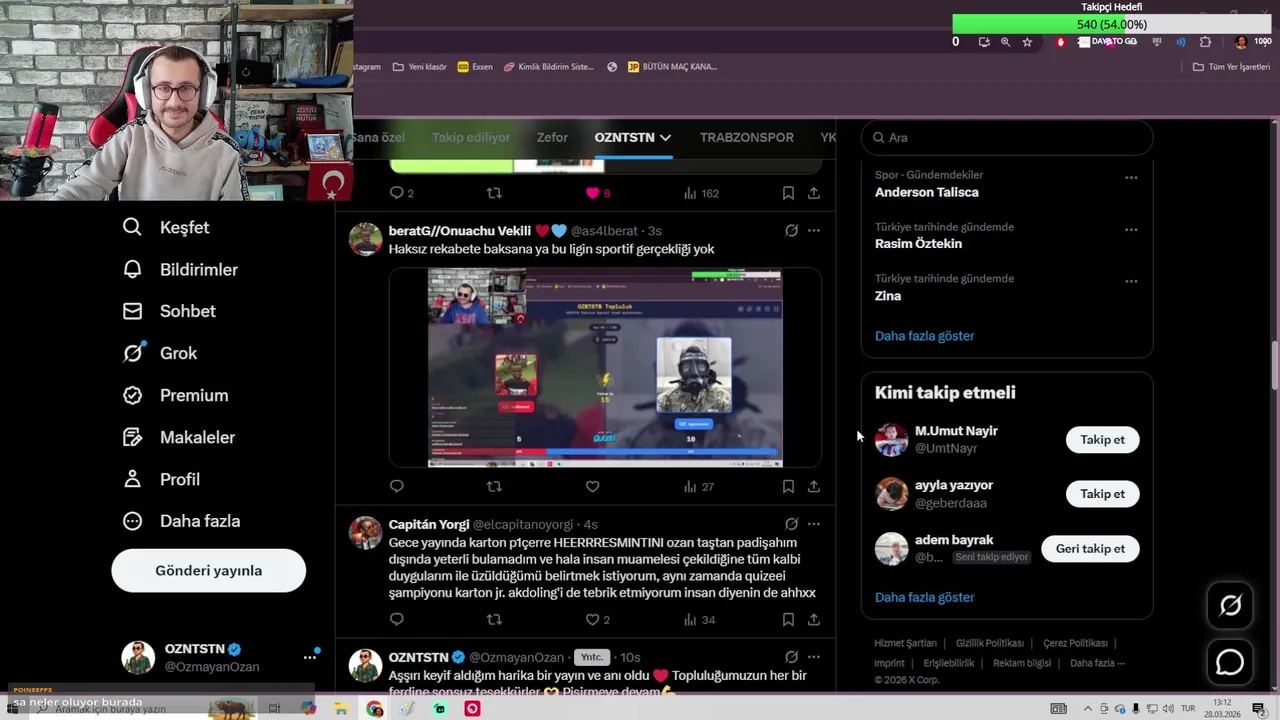Screen dimensions: 1280x720
Task: Open more options on Capitán Yorgi's tweet
Action: point(814,524)
